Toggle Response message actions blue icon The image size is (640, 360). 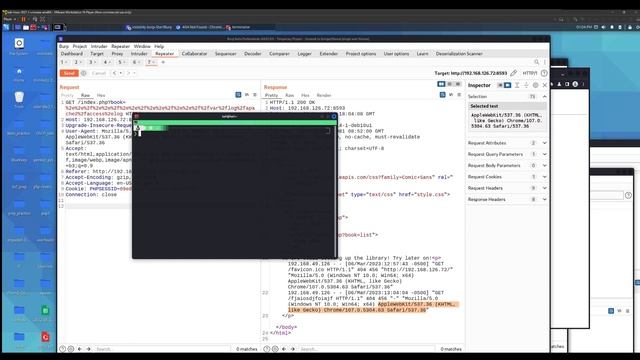point(442,95)
